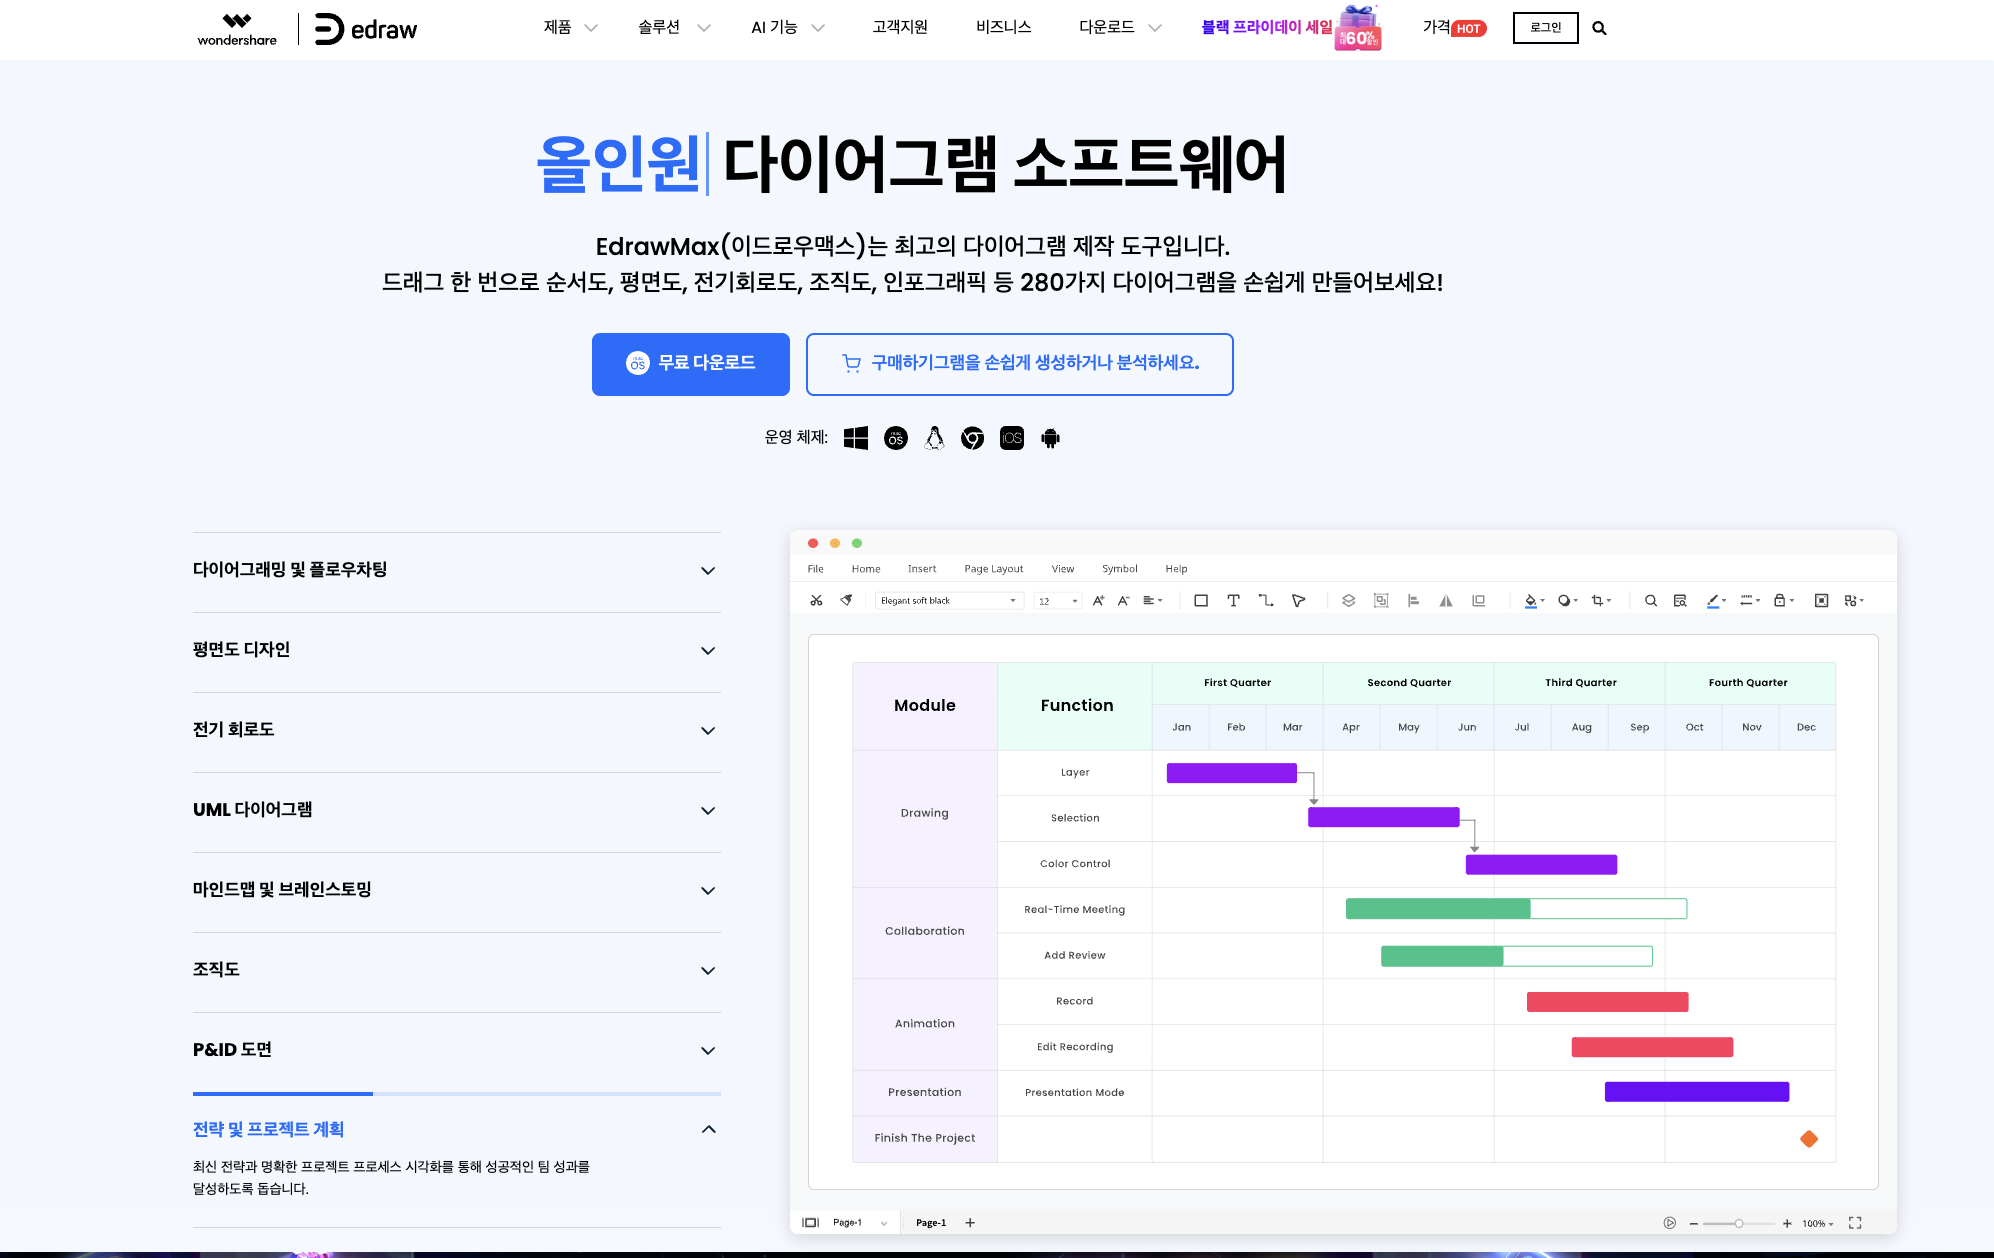Screen dimensions: 1994x1258
Task: Click the Windows operating system icon
Action: (856, 438)
